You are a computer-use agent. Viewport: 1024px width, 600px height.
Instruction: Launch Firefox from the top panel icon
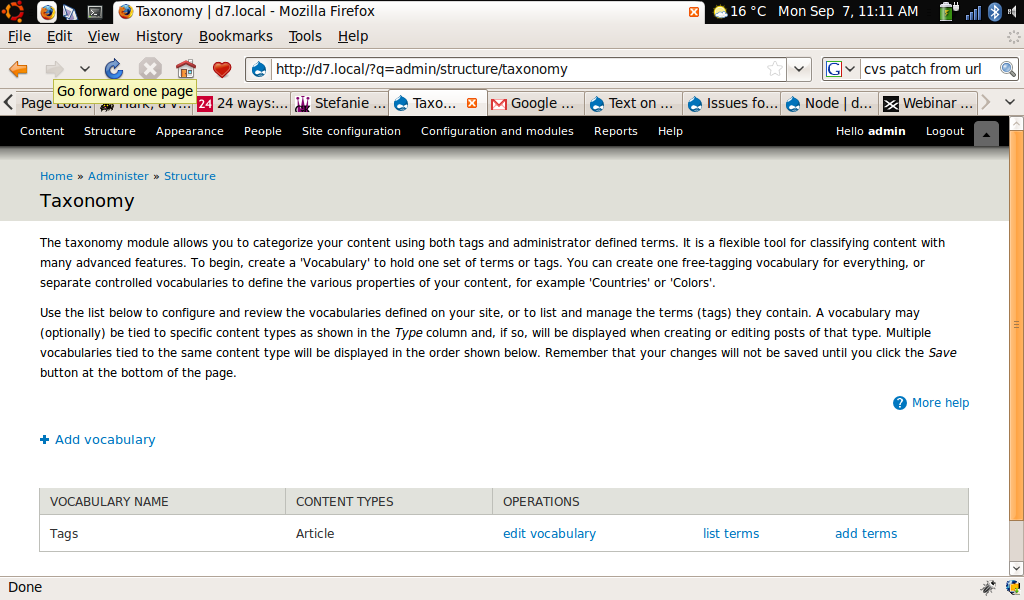[47, 12]
